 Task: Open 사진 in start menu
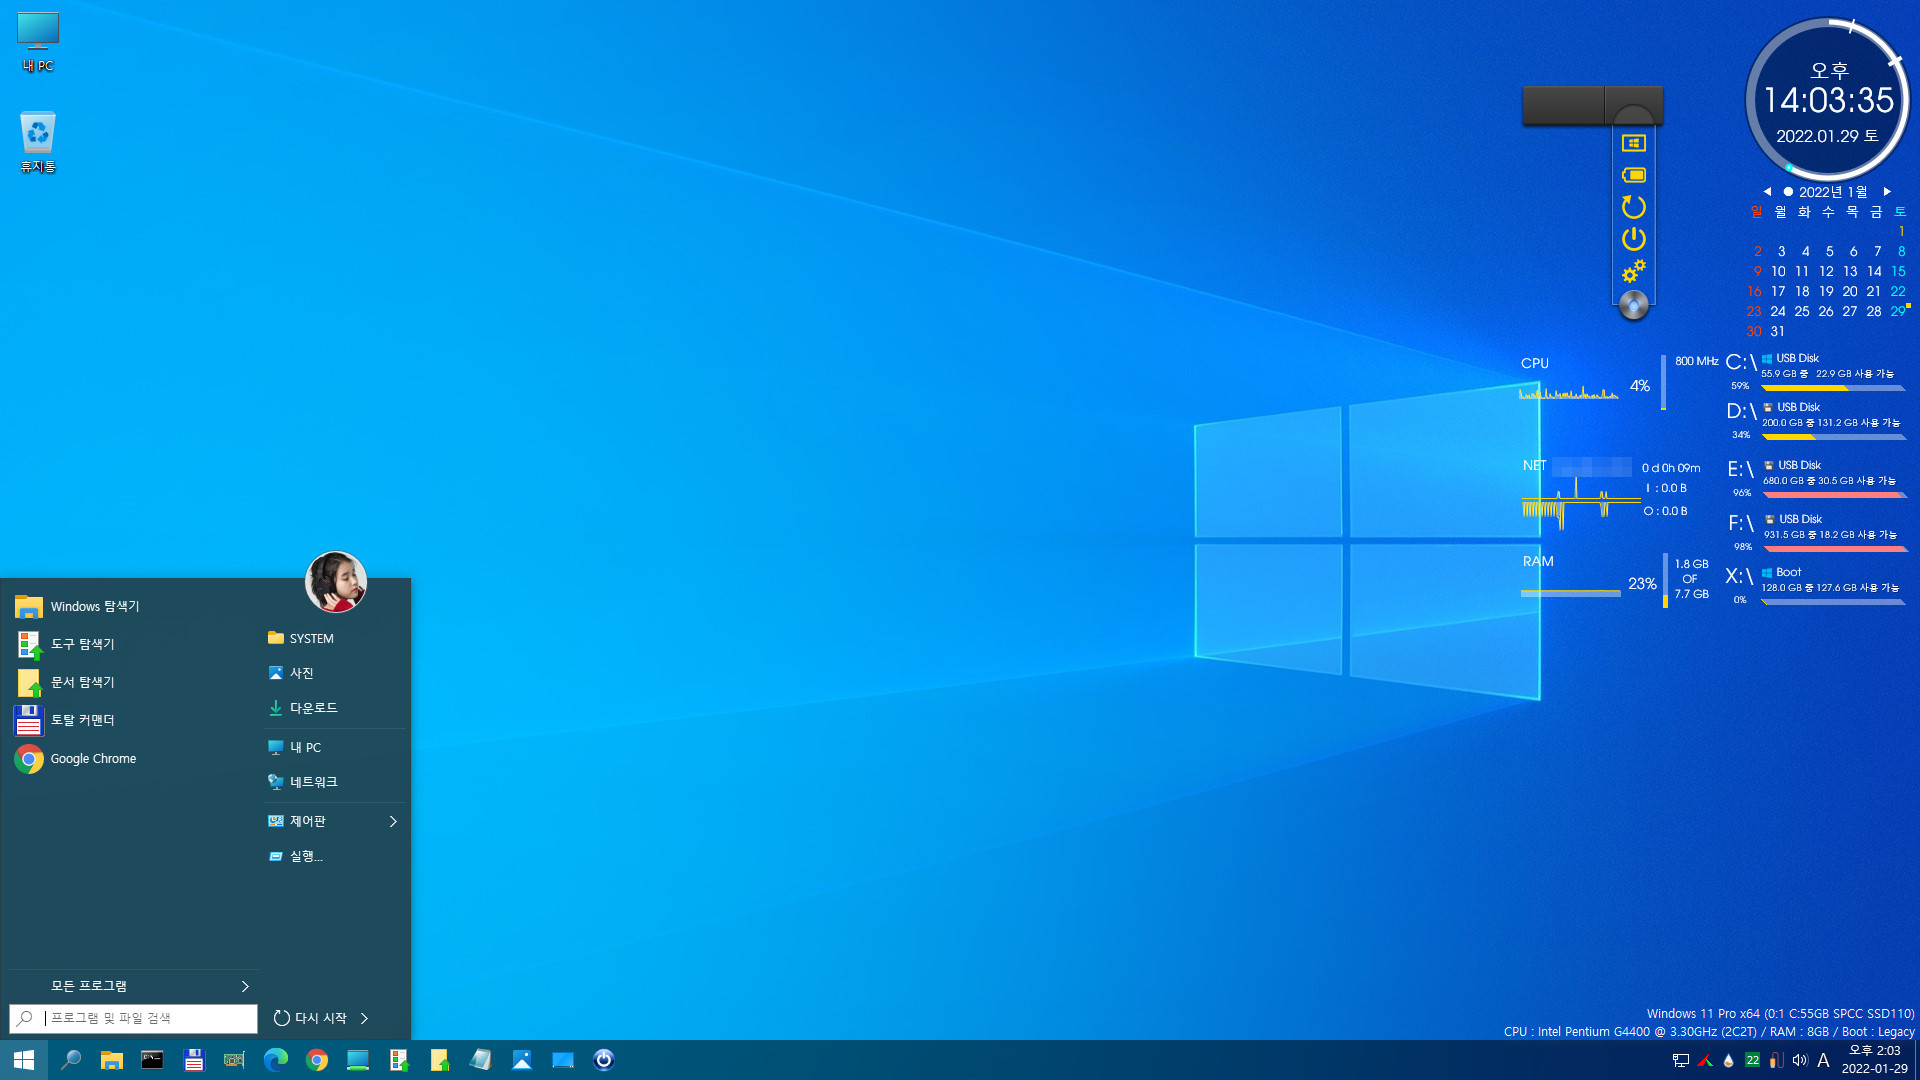(335, 673)
